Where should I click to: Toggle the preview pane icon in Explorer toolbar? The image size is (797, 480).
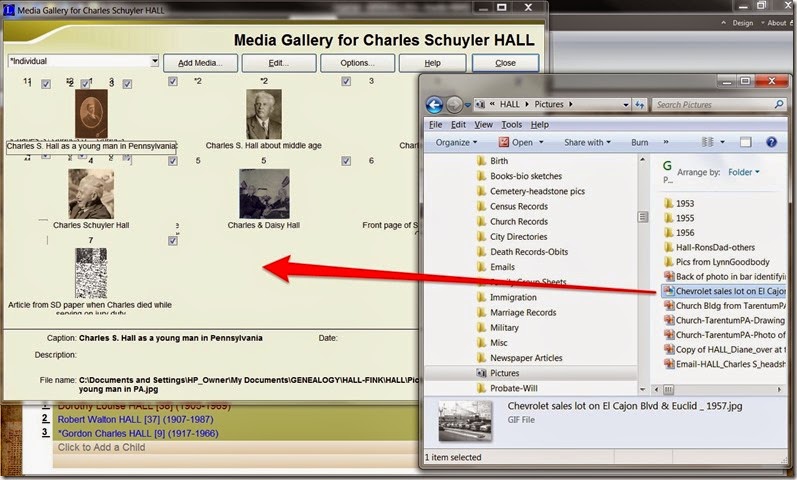745,142
